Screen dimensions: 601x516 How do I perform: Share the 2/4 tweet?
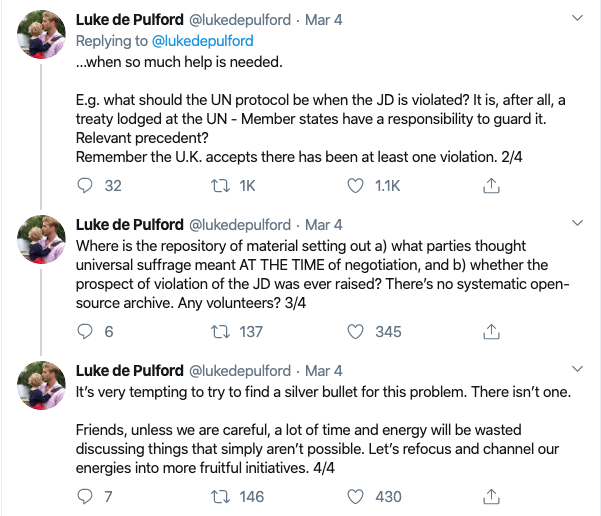491,185
